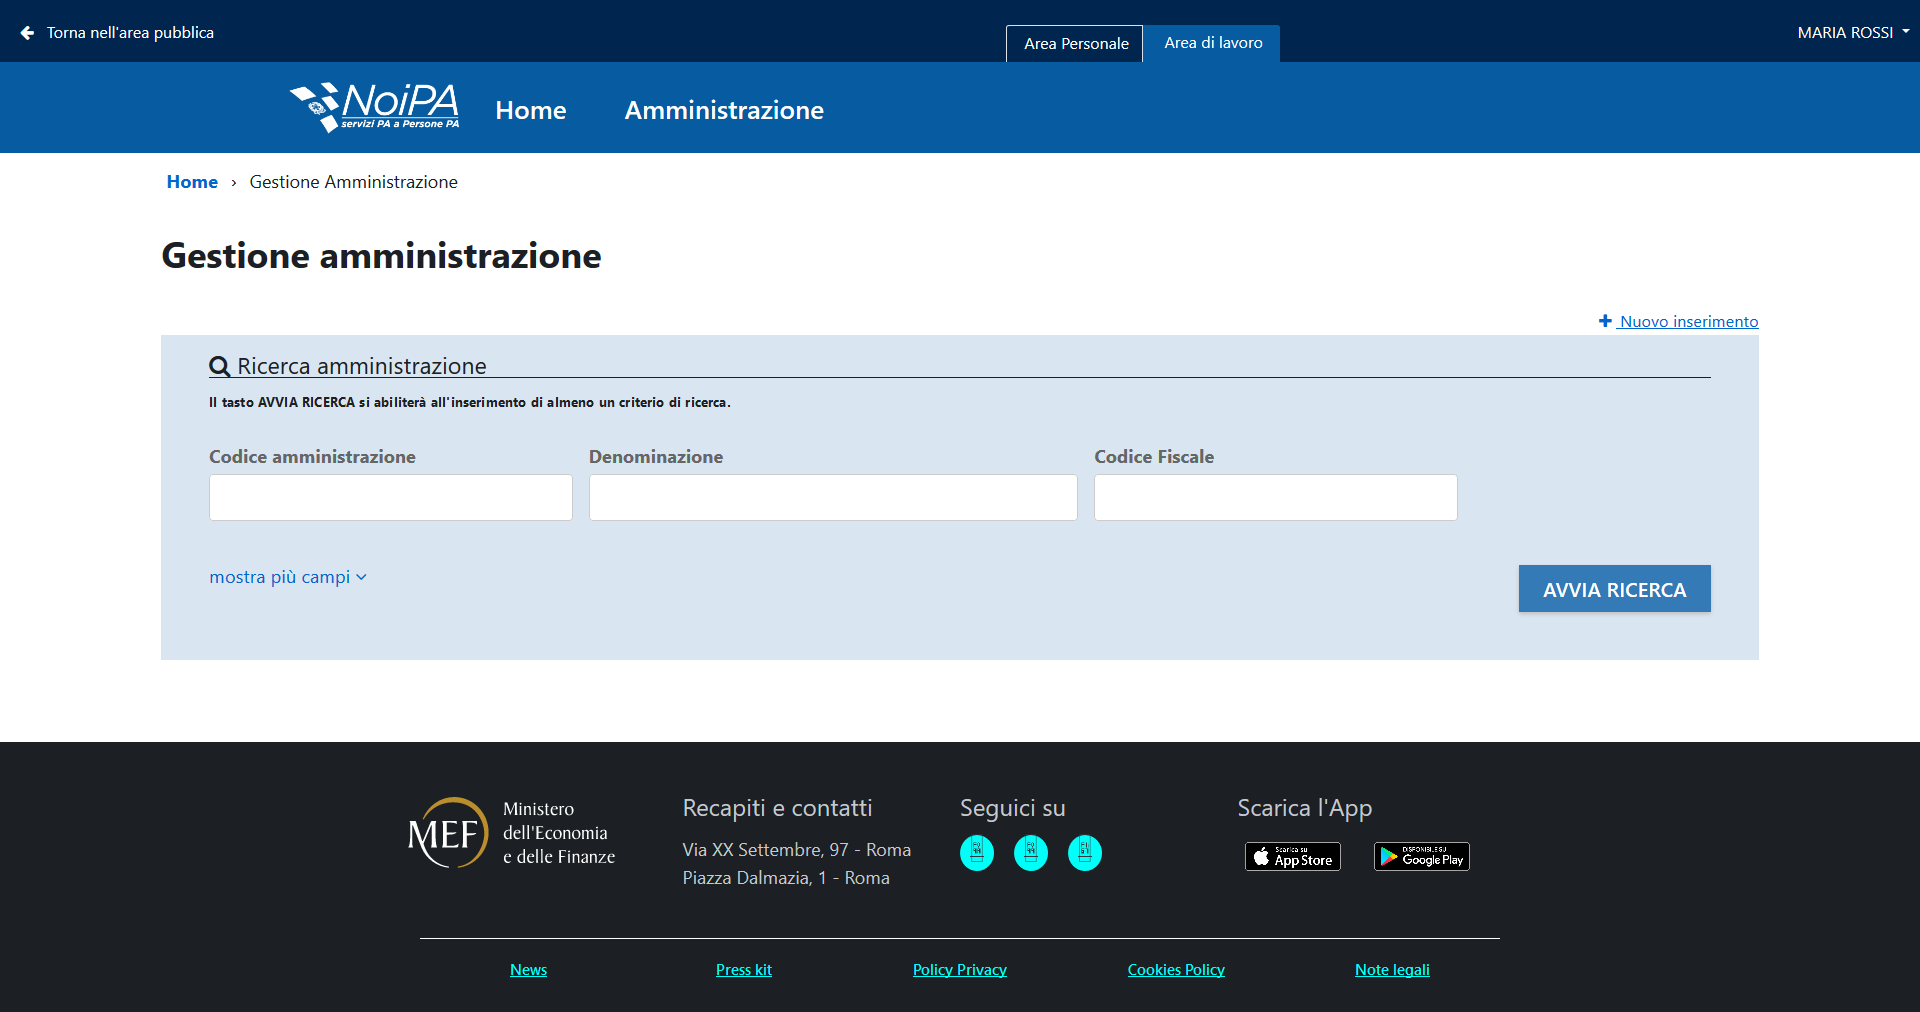
Task: Click the back arrow icon in top bar
Action: [27, 33]
